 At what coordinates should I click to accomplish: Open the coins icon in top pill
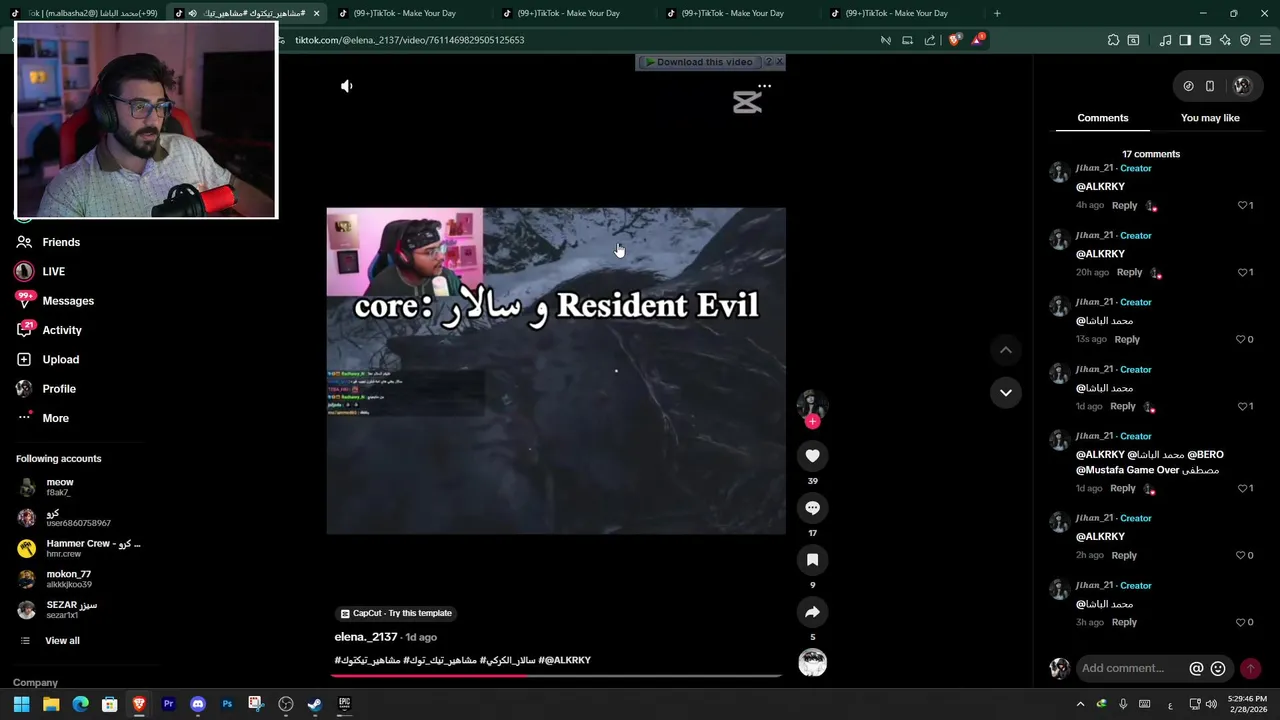point(1188,86)
